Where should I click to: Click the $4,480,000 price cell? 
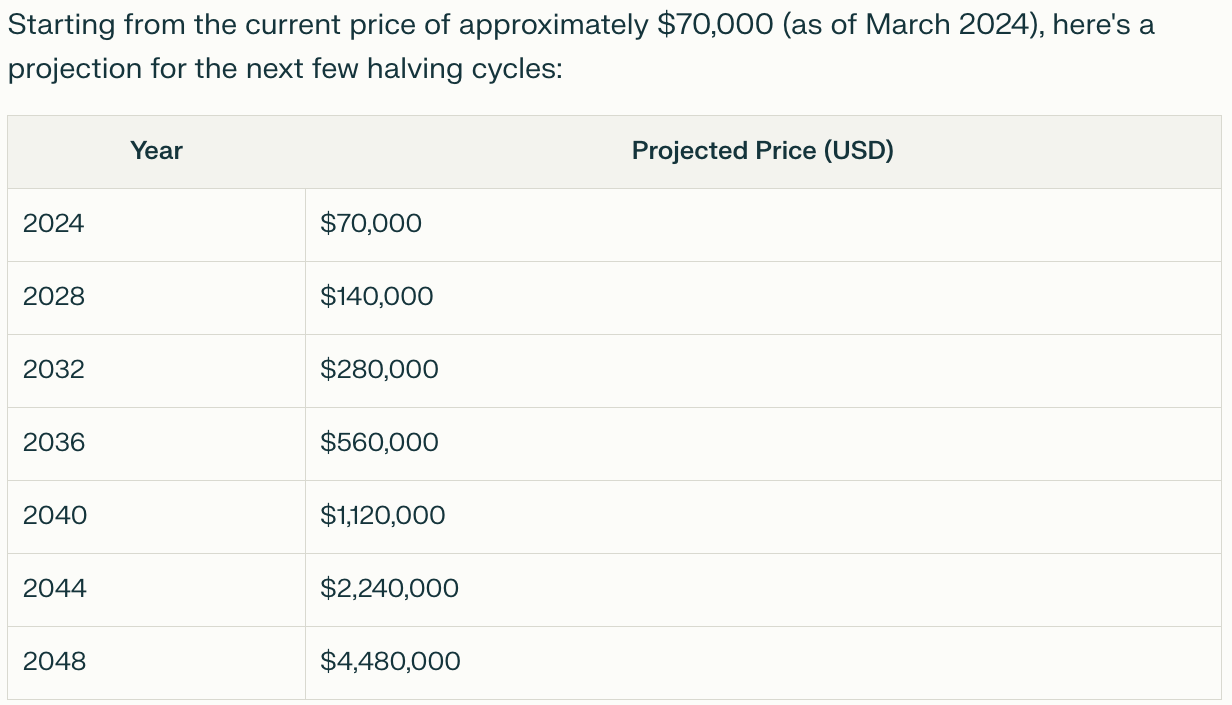pyautogui.click(x=763, y=663)
